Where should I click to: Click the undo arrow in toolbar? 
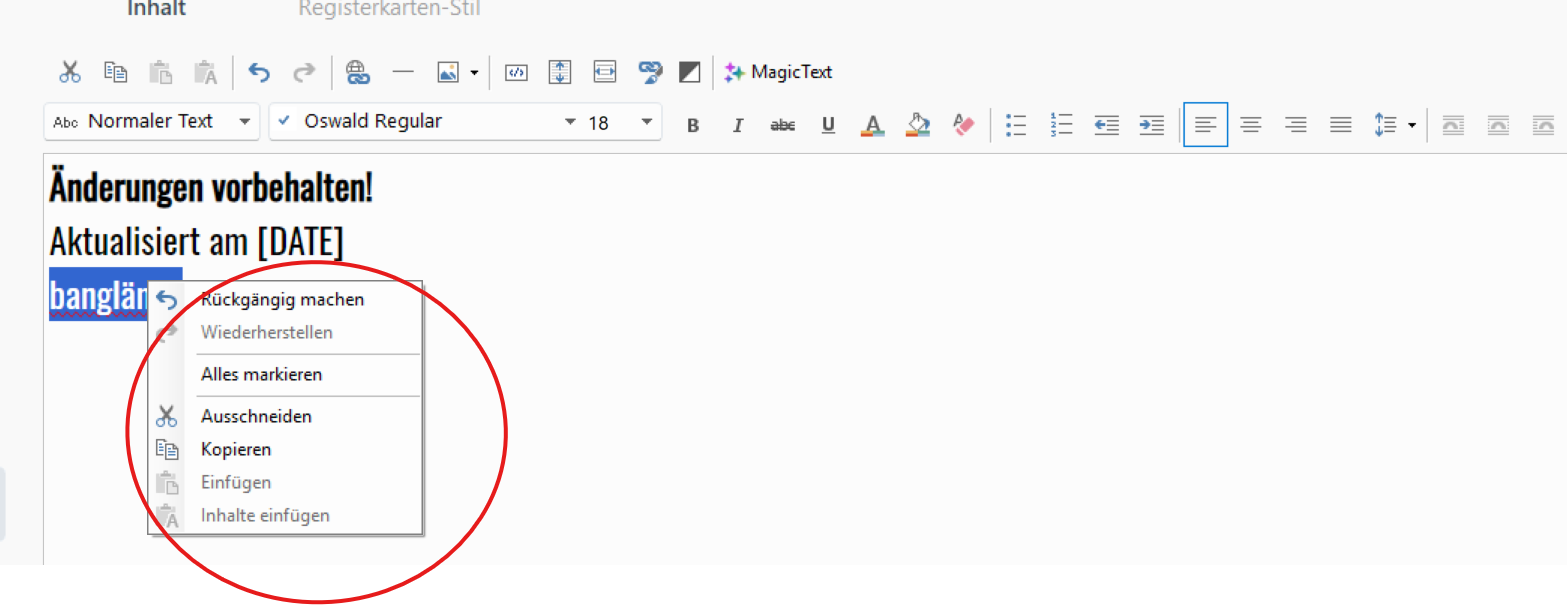[259, 72]
